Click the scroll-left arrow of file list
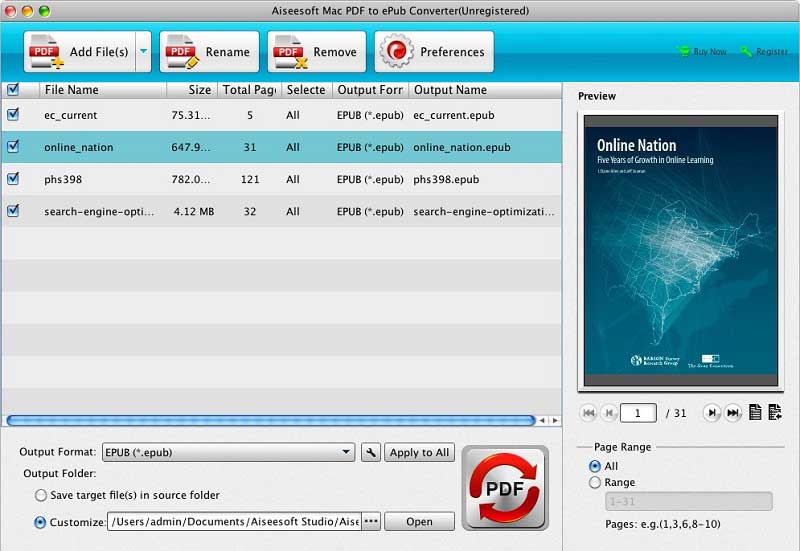 [542, 420]
